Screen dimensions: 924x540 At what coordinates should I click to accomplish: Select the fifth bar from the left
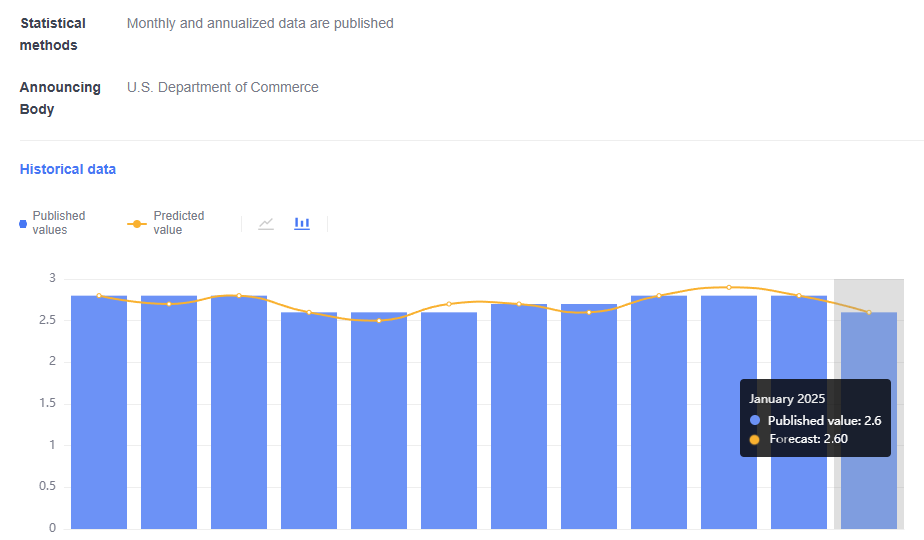click(379, 420)
